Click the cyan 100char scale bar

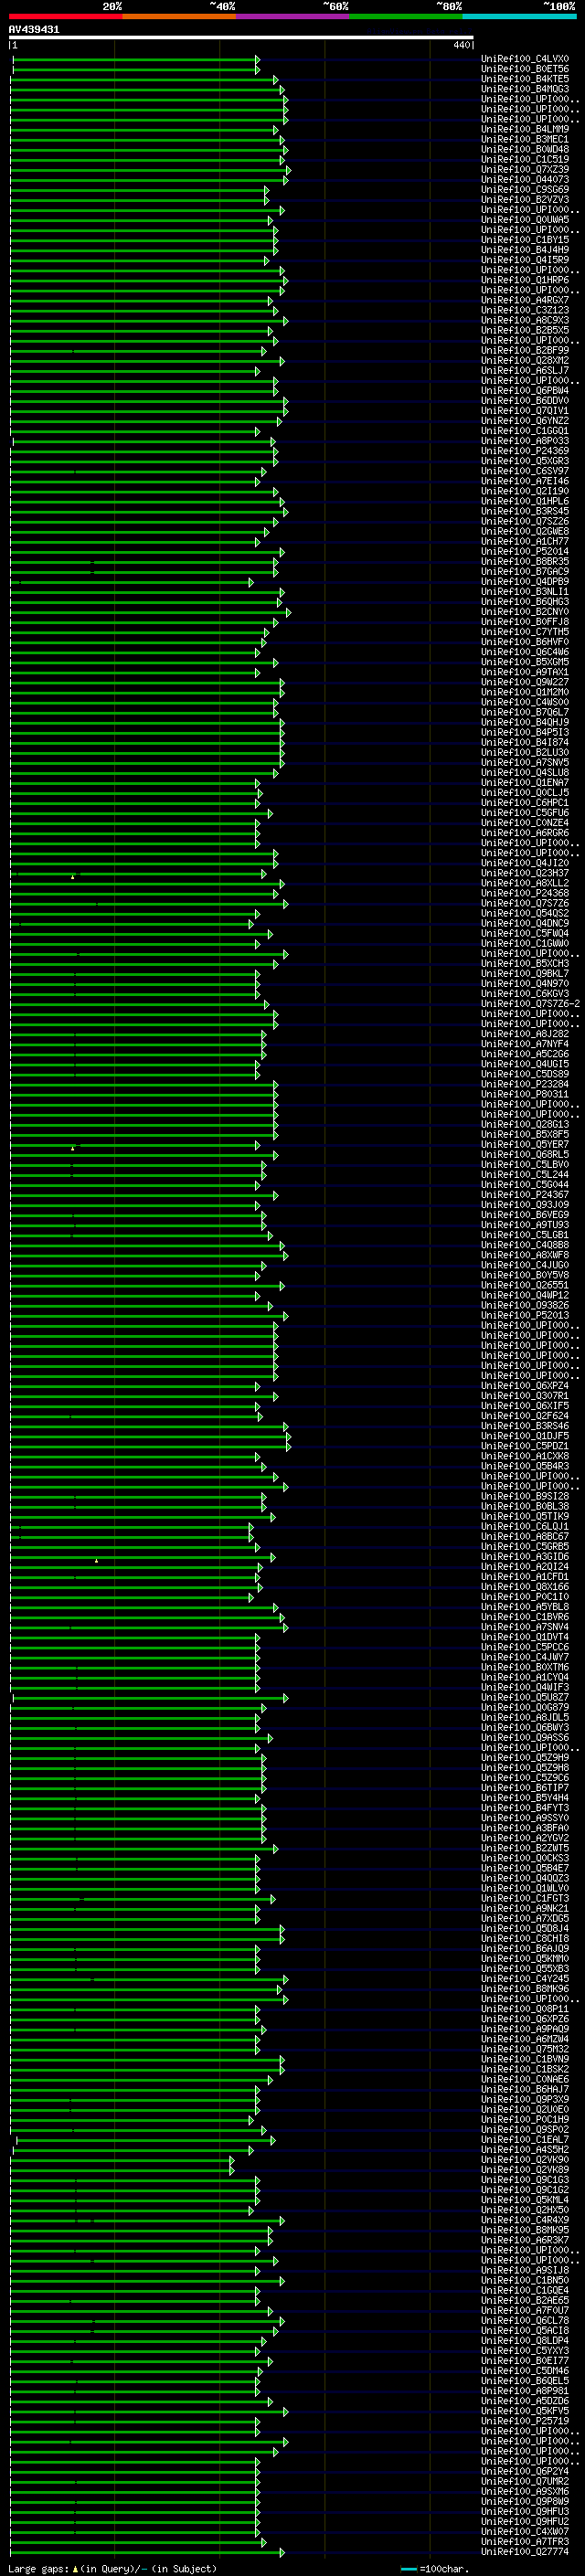pos(408,2569)
